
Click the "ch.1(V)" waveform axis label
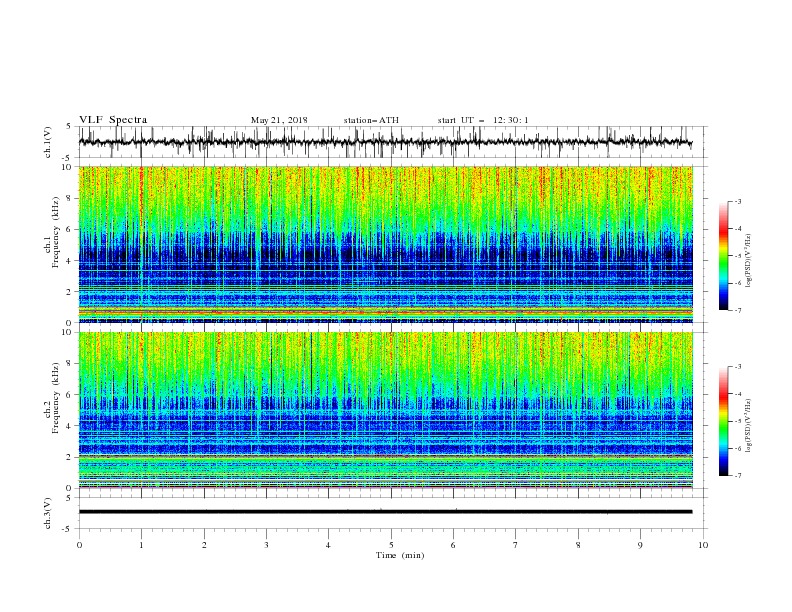click(x=48, y=142)
